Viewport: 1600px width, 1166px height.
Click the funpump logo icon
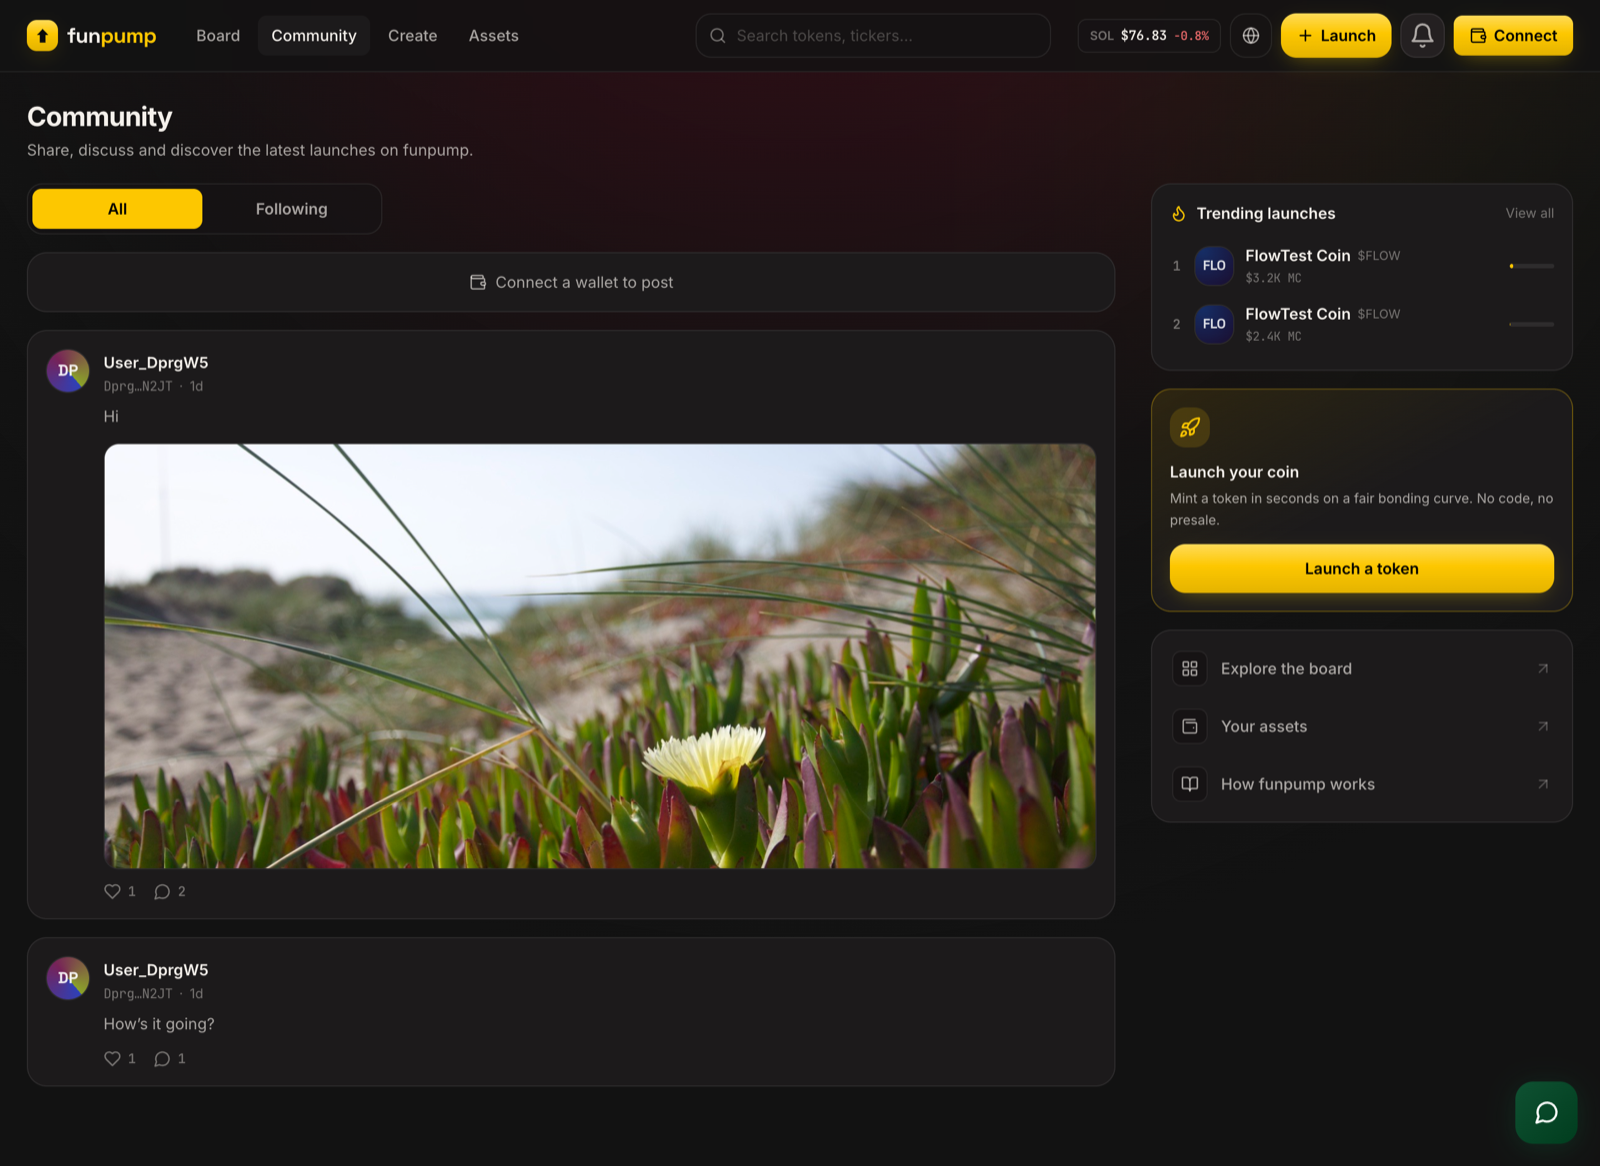(42, 36)
